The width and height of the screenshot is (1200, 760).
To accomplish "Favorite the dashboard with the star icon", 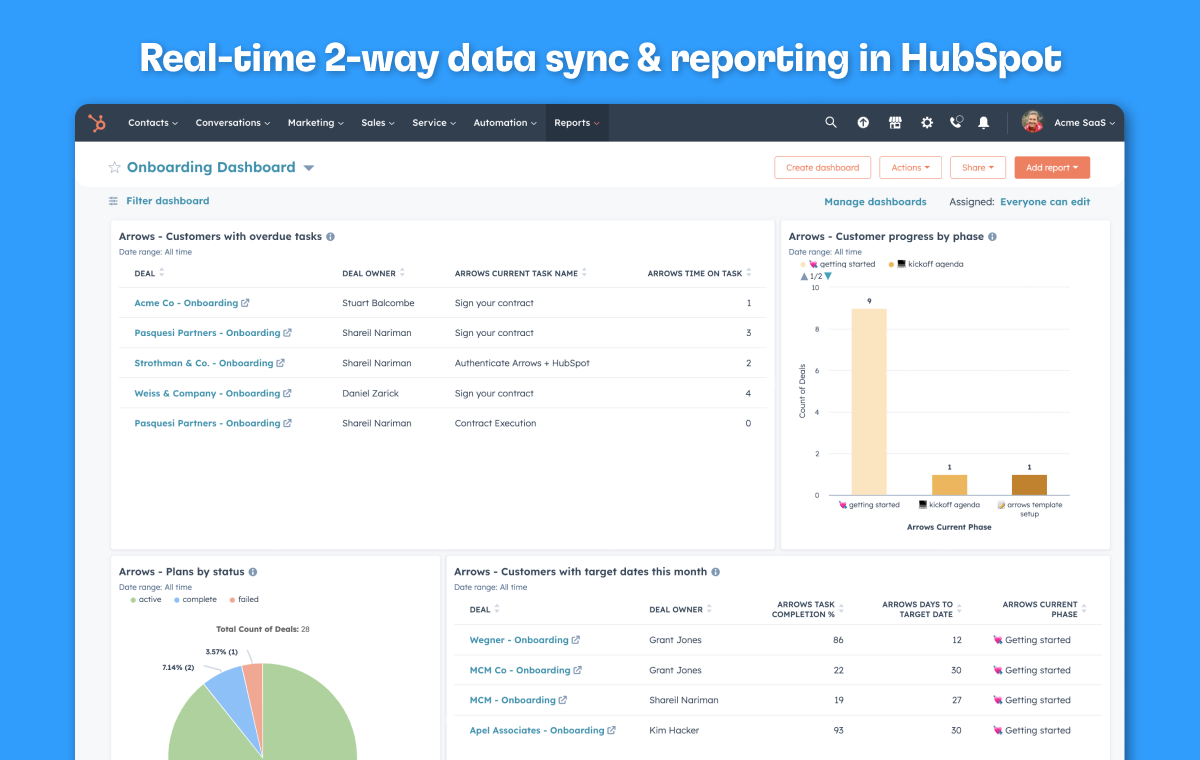I will [x=114, y=167].
